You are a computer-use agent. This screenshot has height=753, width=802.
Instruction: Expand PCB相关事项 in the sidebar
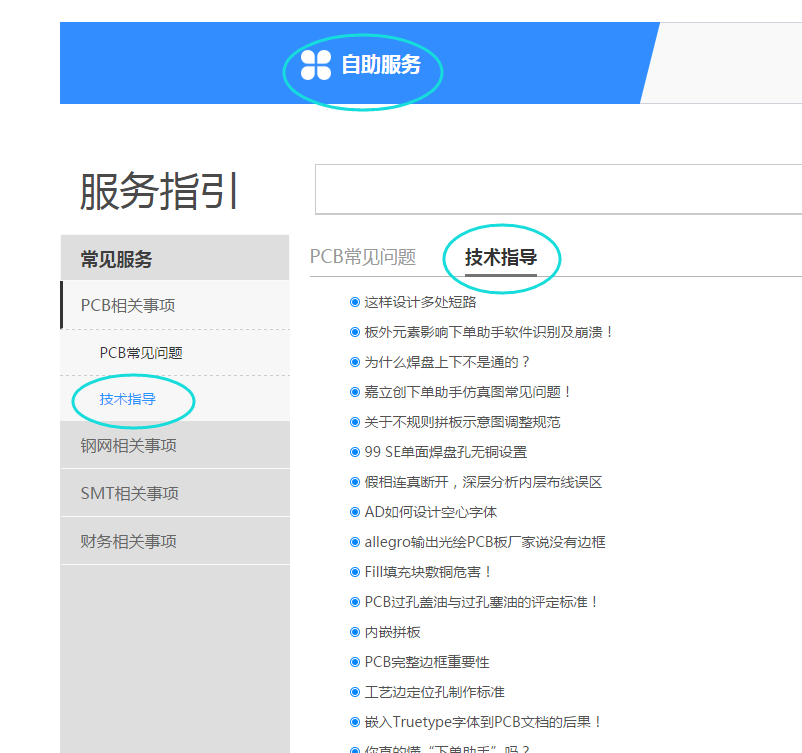point(128,305)
